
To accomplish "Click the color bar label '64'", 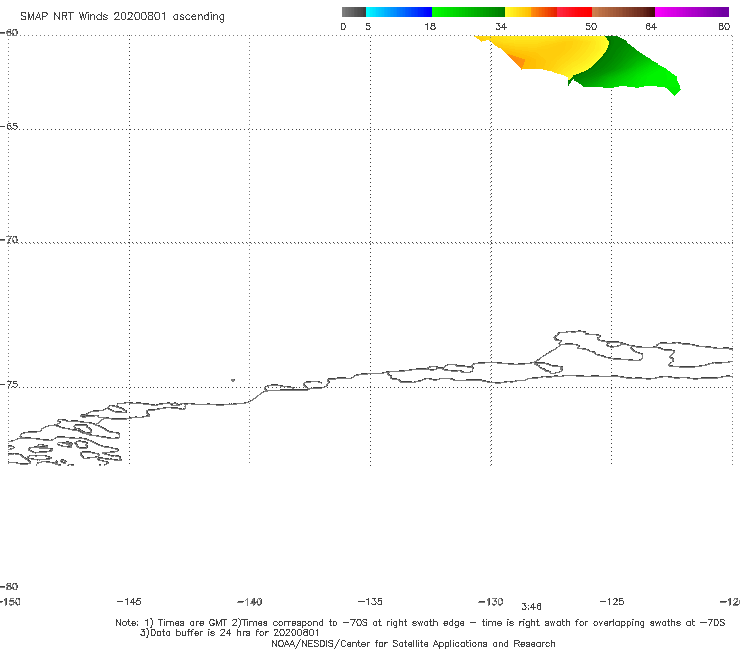I will pos(651,26).
